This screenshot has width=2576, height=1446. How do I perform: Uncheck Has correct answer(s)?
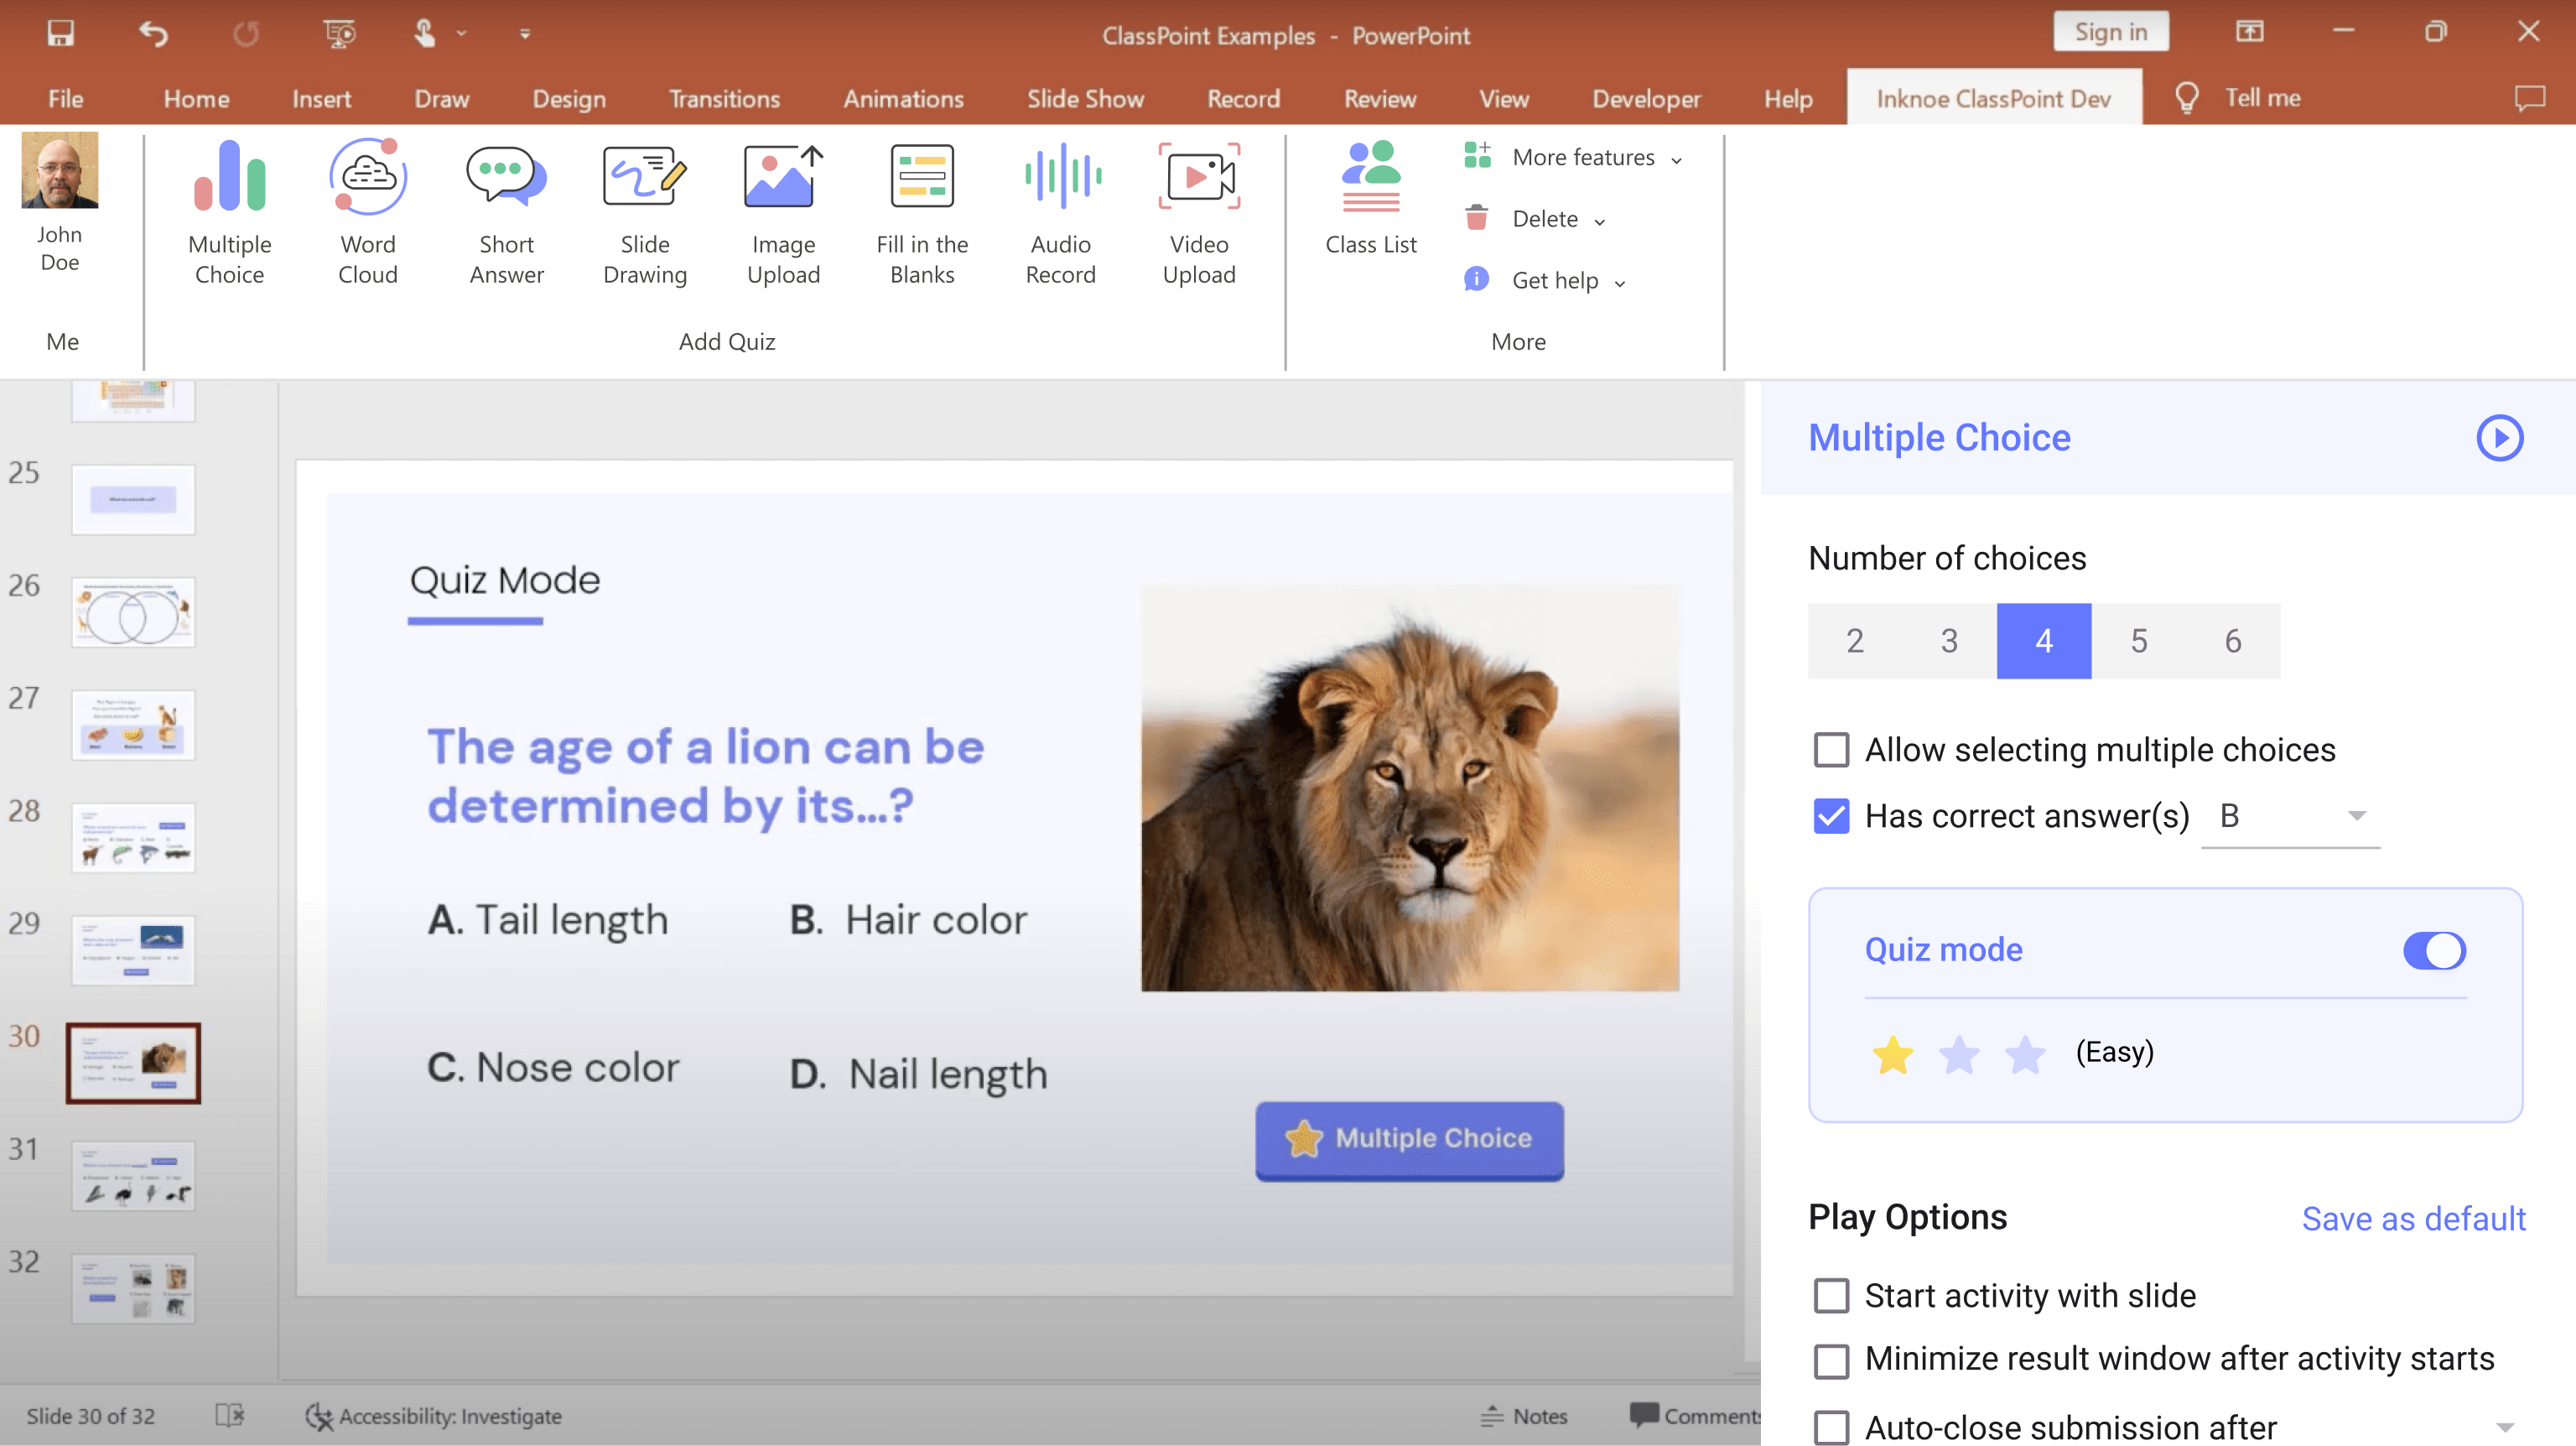point(1831,816)
